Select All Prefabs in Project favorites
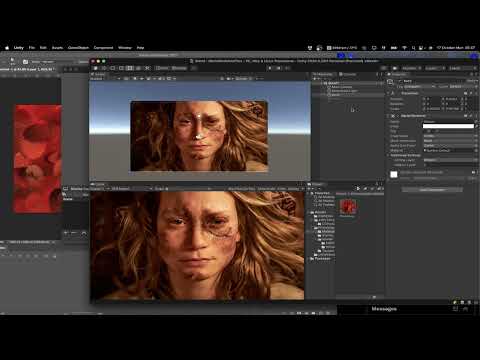 (325, 205)
